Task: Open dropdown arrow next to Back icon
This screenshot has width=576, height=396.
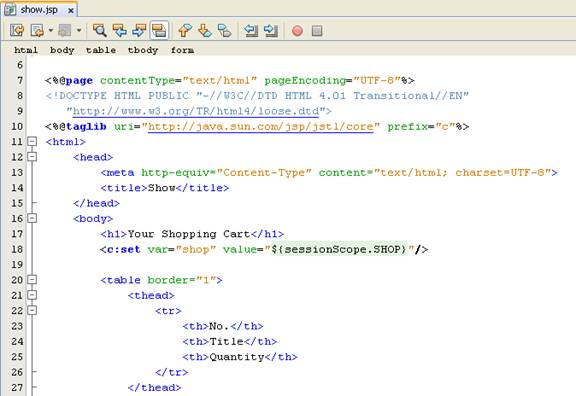Action: point(51,30)
